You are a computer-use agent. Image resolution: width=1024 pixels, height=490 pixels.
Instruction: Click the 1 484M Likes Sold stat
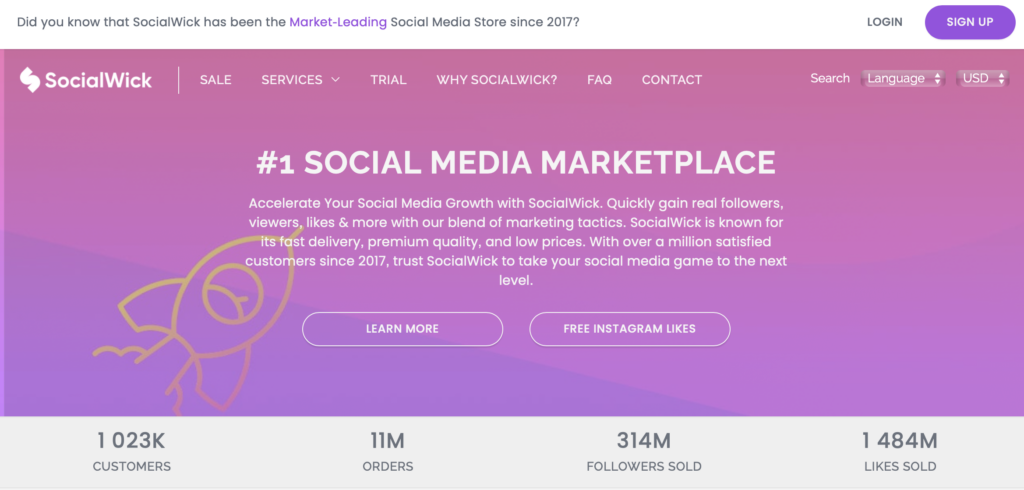(899, 452)
